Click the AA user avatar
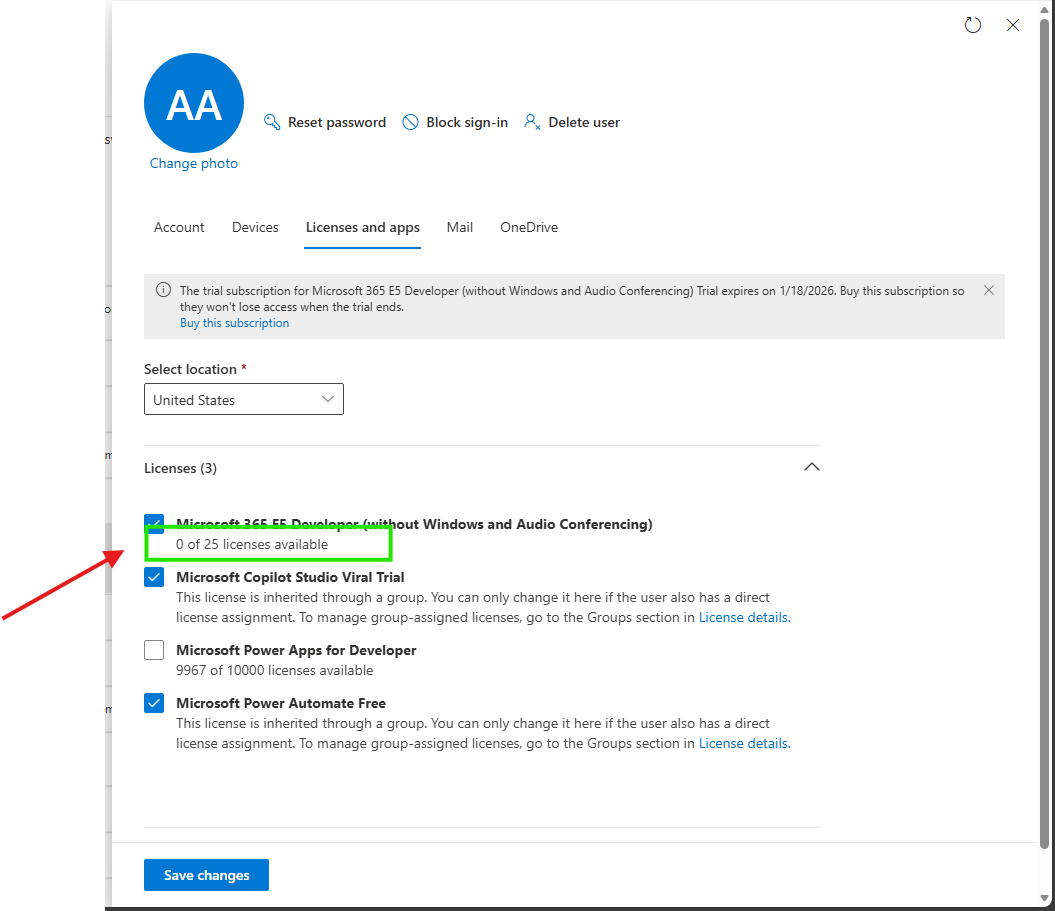The width and height of the screenshot is (1055, 911). click(x=194, y=103)
